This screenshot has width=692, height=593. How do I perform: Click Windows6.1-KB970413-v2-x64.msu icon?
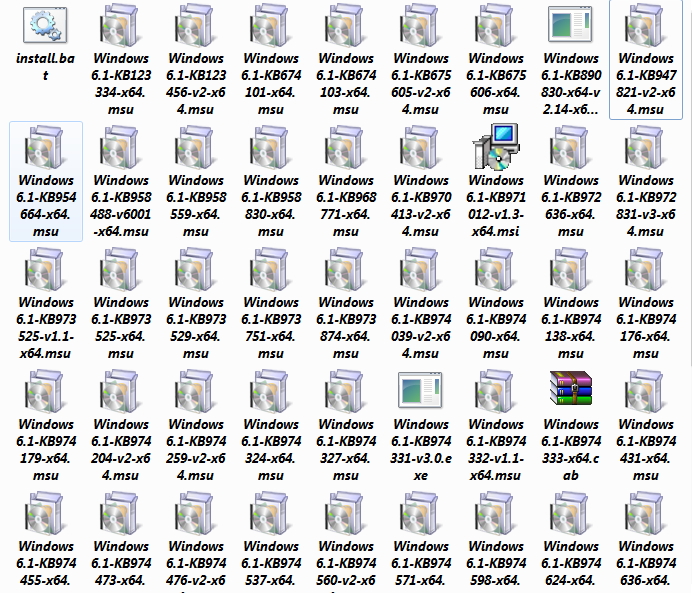coord(421,147)
